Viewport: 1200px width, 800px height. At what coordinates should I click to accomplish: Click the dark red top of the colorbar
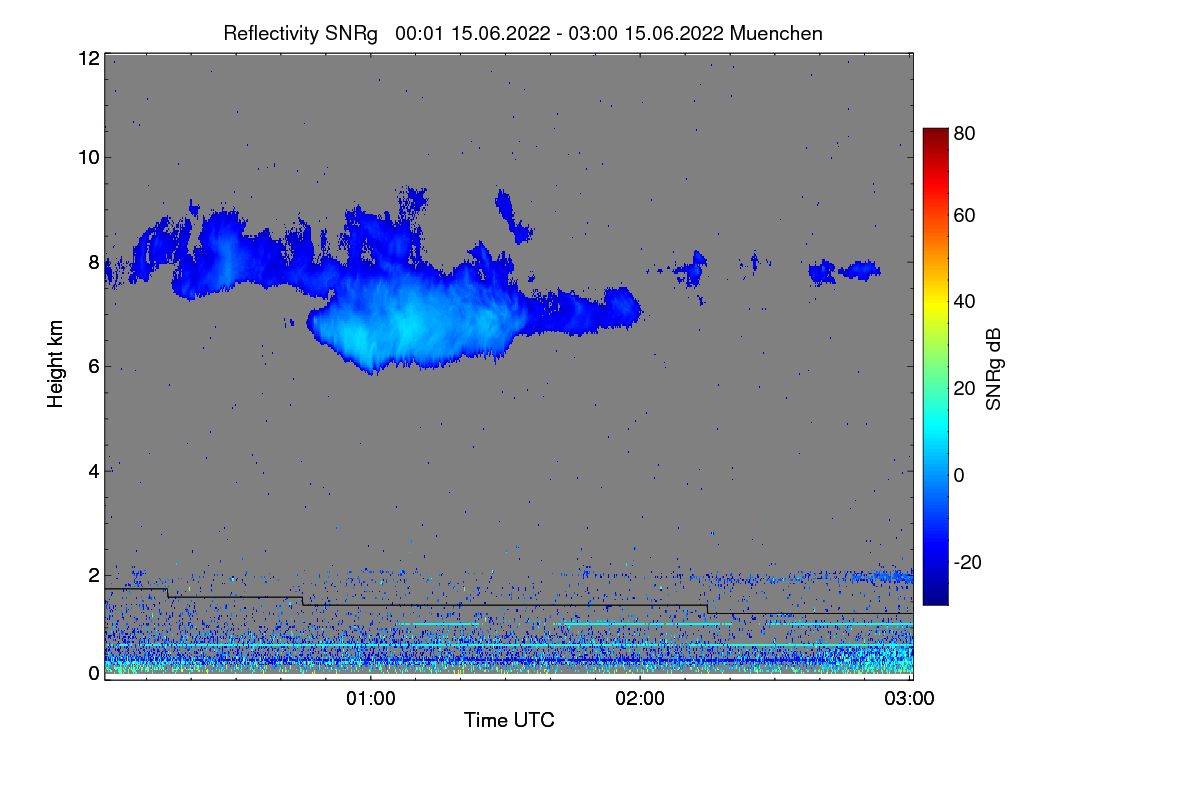pyautogui.click(x=935, y=135)
